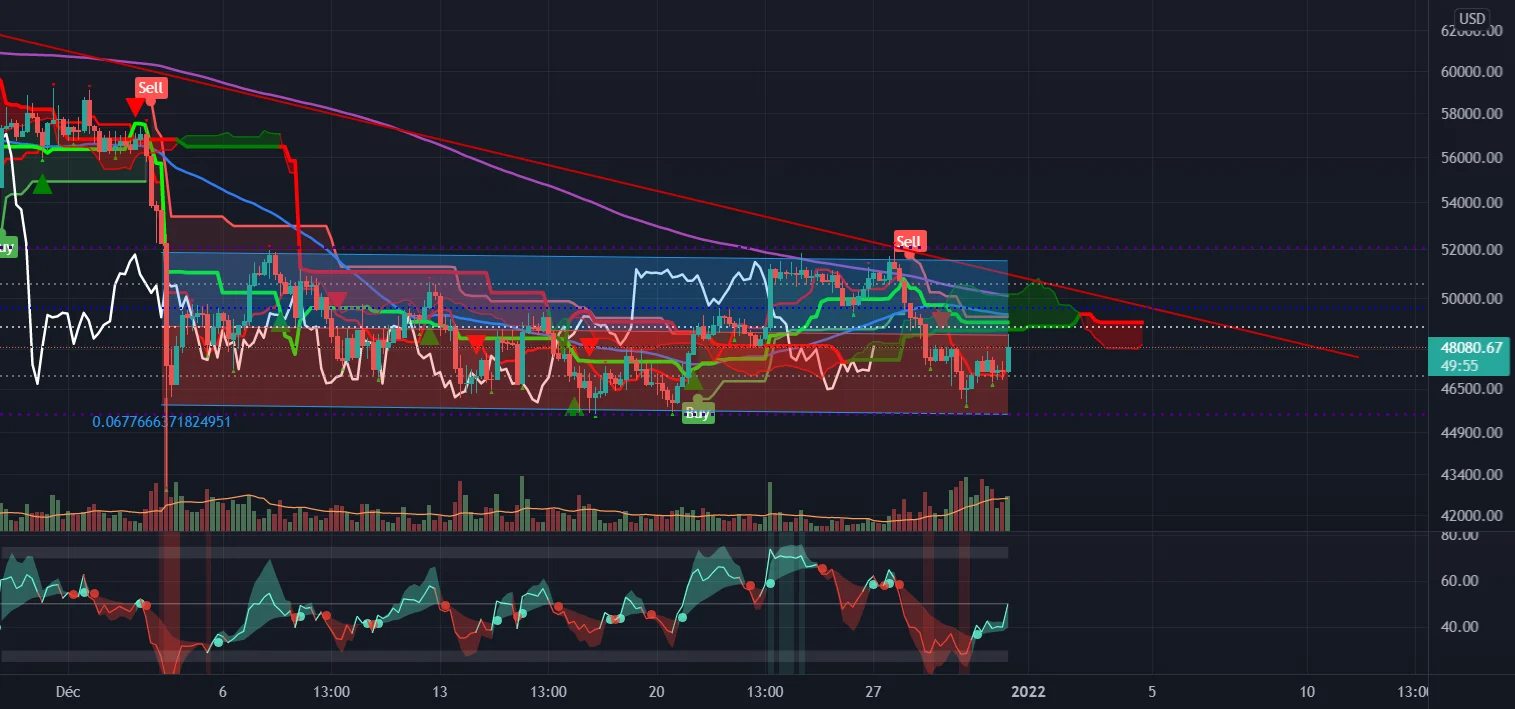
Task: Click the 20 date on time axis
Action: coord(657,691)
